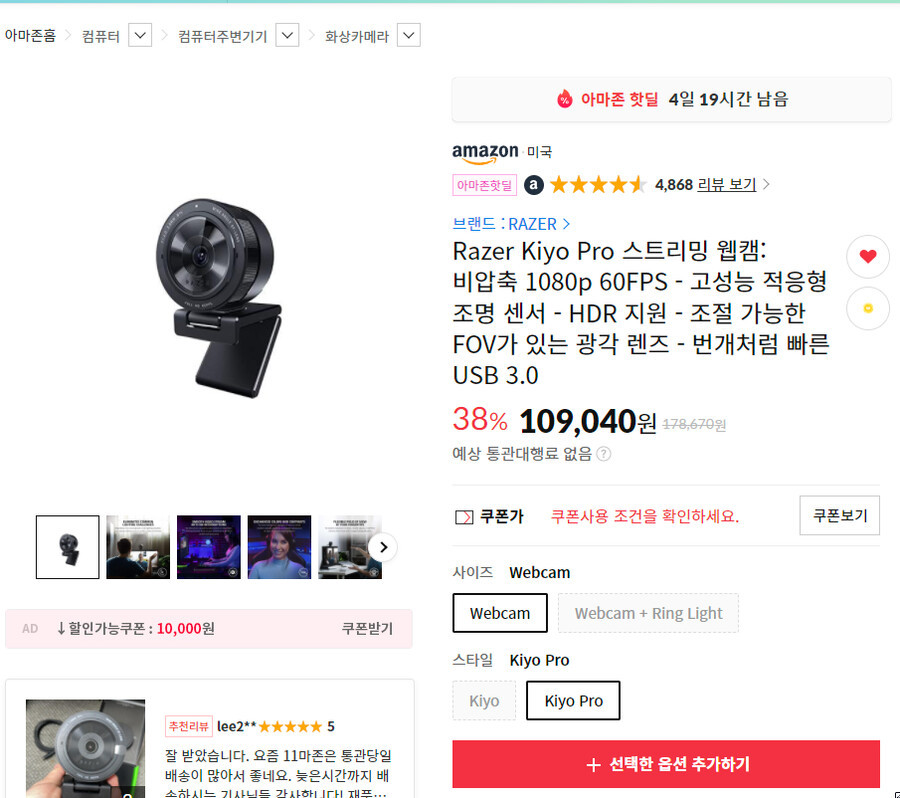Select the Kiyo style option
The height and width of the screenshot is (798, 900).
pyautogui.click(x=484, y=700)
